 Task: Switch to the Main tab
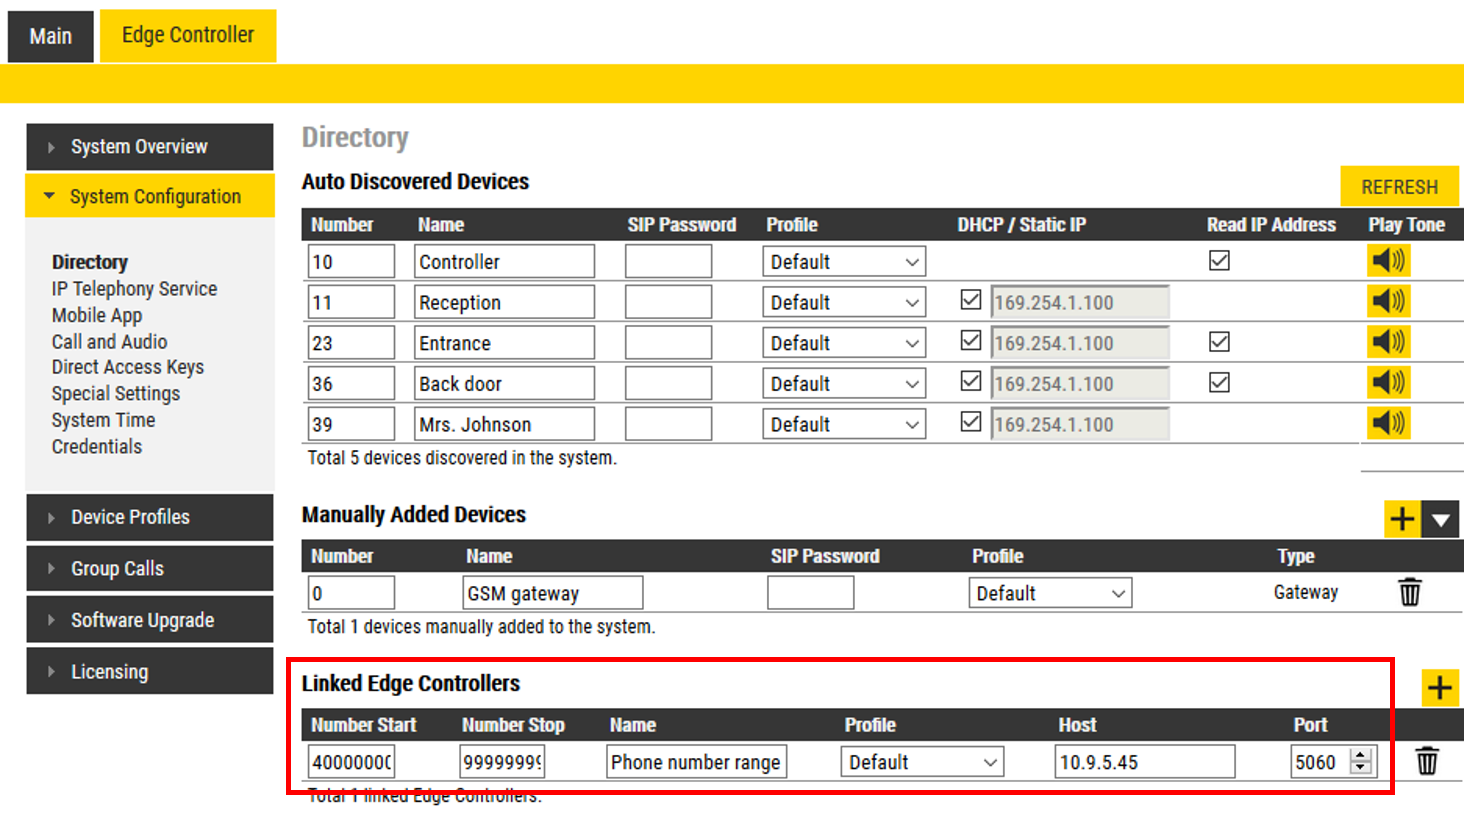coord(51,37)
